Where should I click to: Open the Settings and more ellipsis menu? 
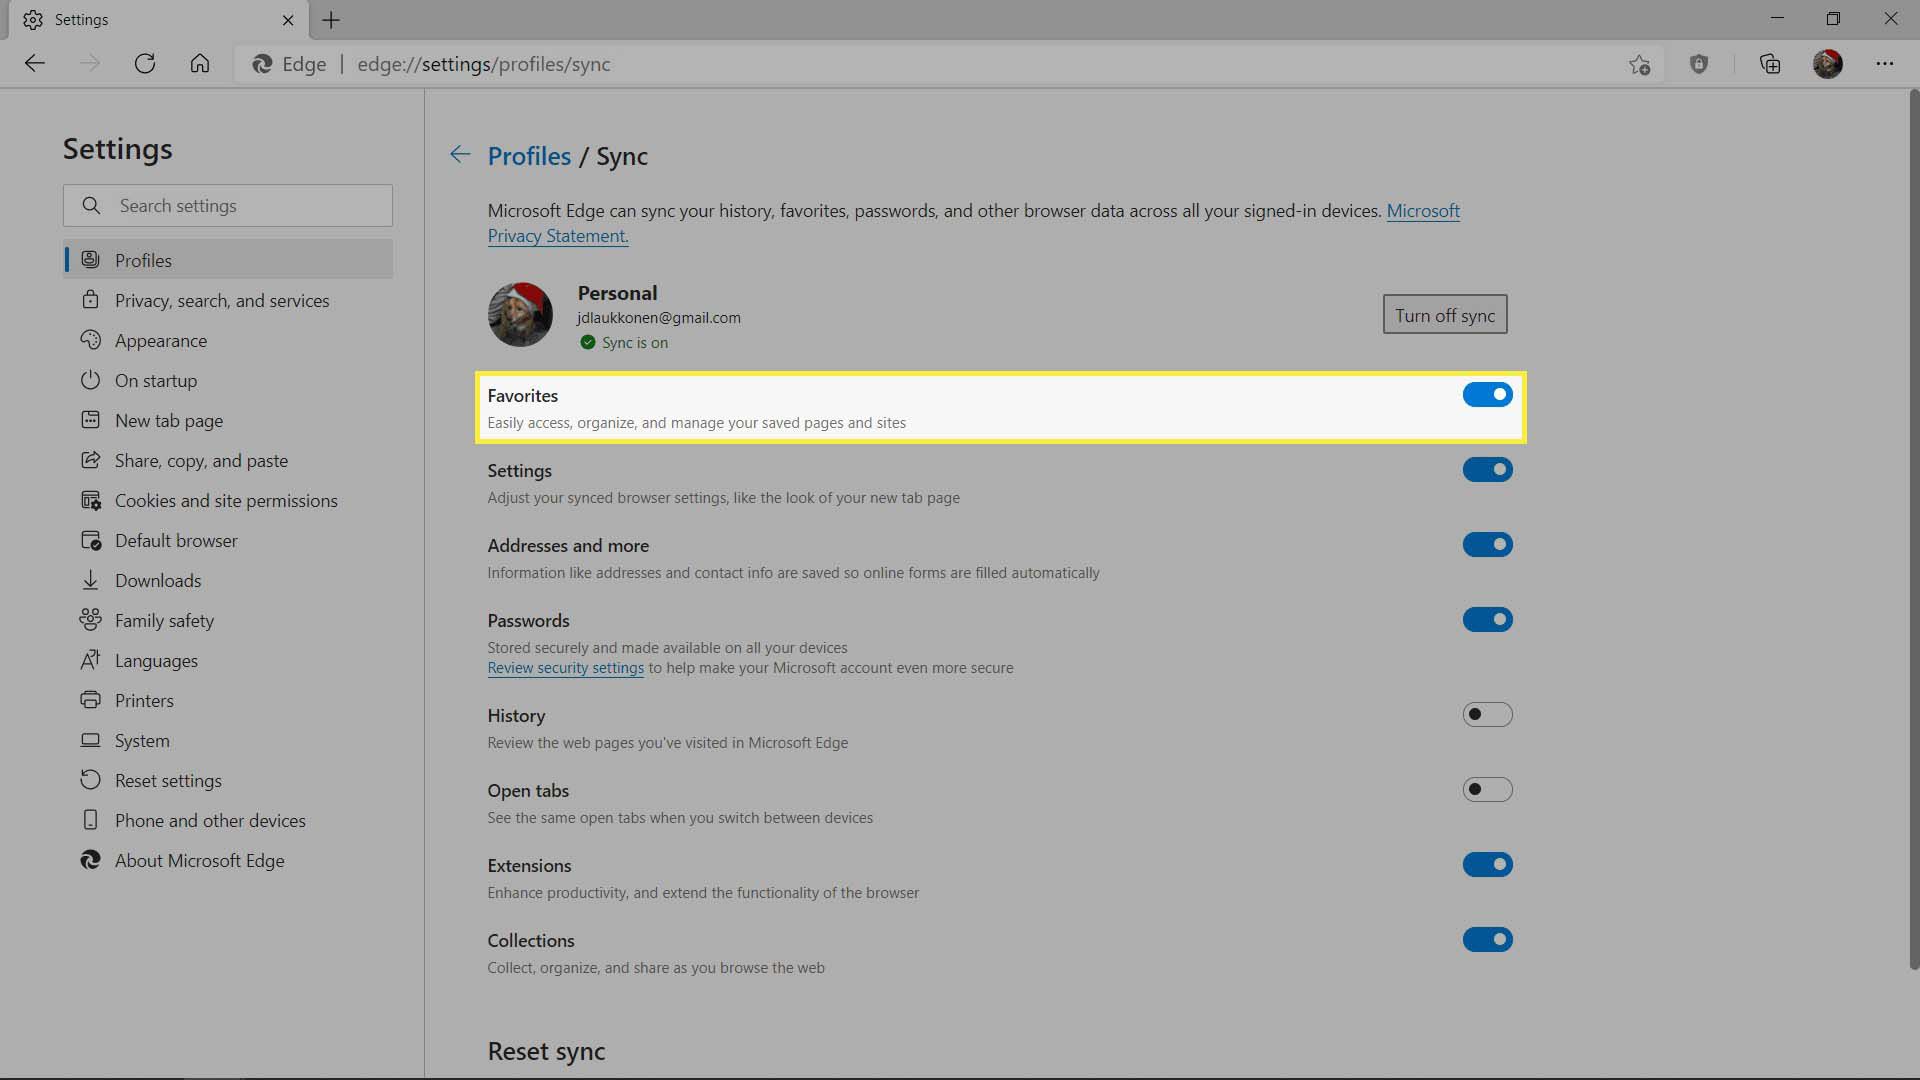[x=1885, y=64]
